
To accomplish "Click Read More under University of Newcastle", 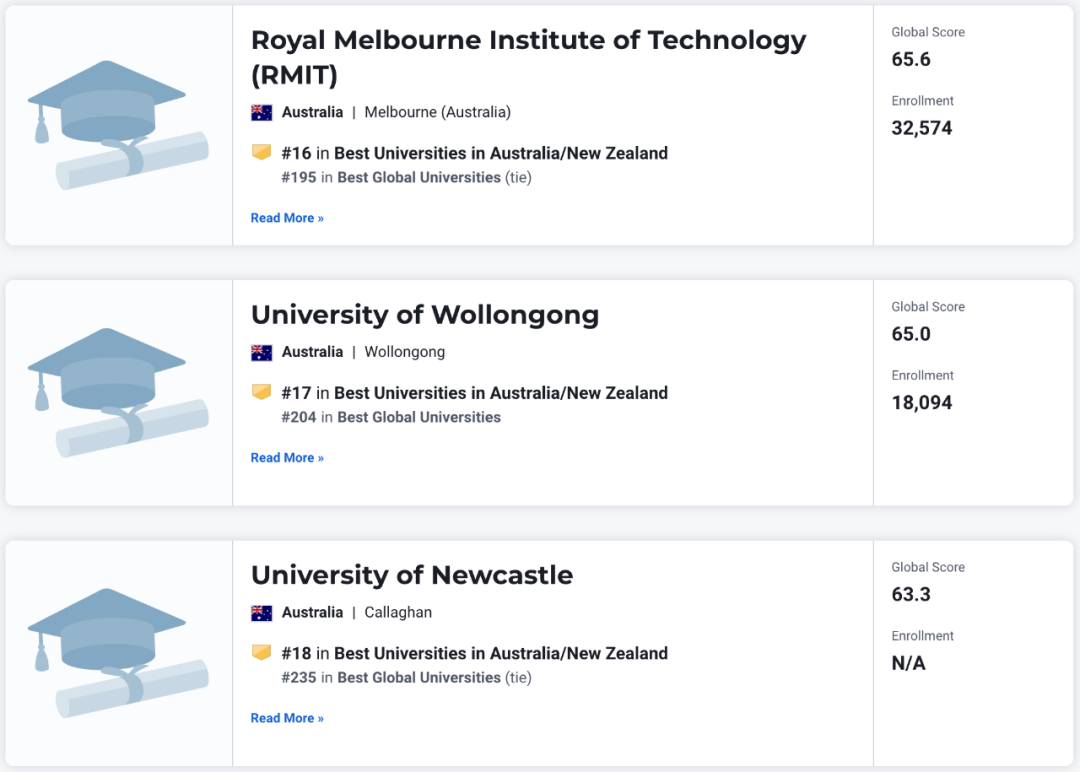I will (x=287, y=718).
